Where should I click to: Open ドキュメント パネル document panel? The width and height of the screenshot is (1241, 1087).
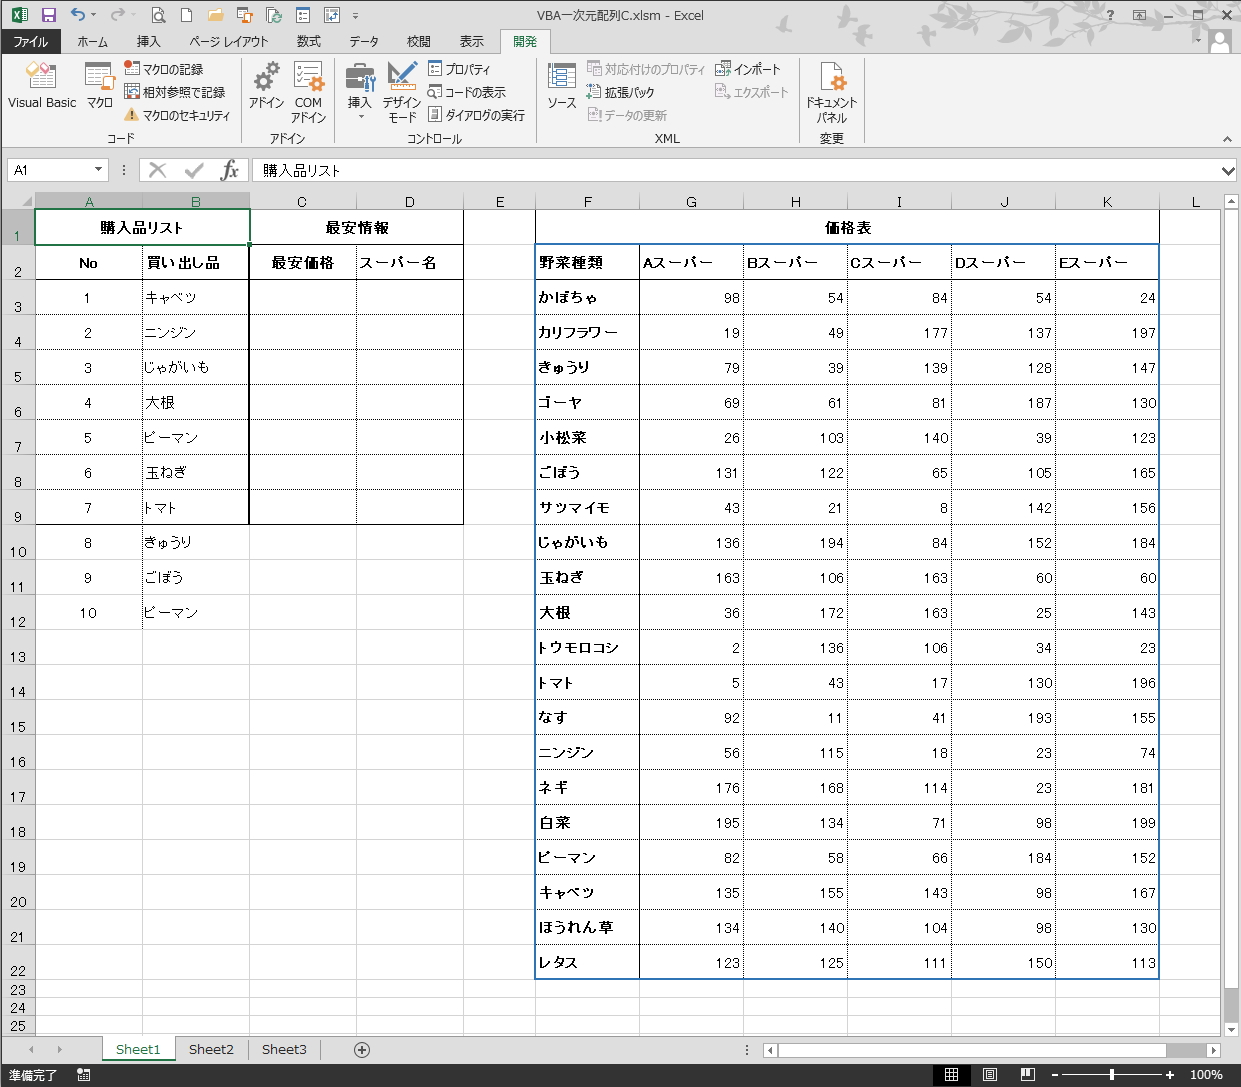point(832,92)
